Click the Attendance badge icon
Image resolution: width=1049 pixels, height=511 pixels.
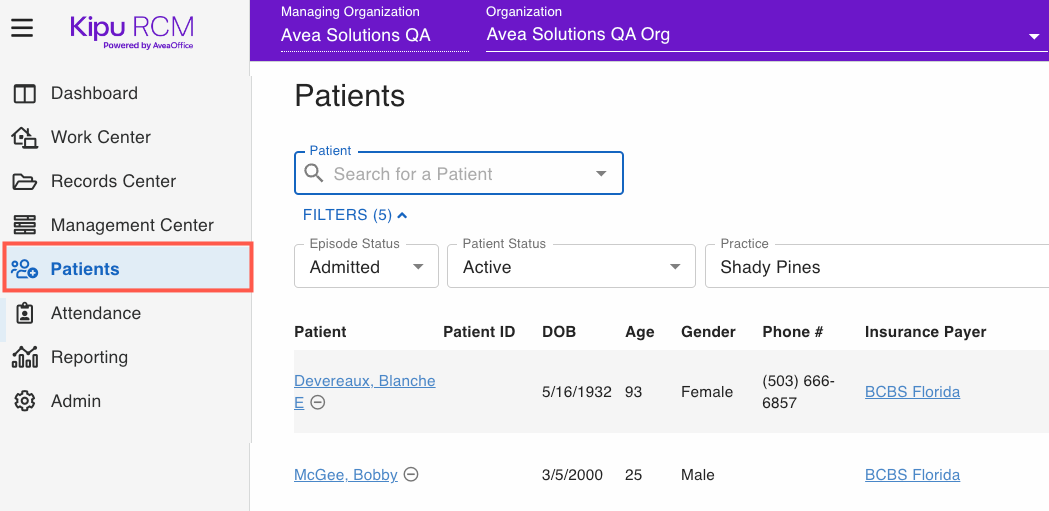[x=25, y=313]
